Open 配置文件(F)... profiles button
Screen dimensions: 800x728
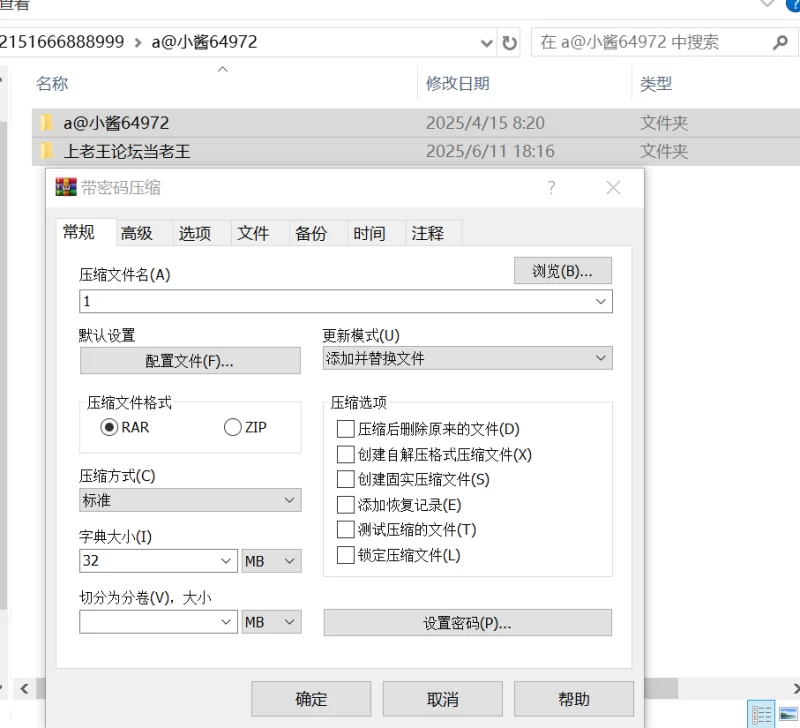190,361
